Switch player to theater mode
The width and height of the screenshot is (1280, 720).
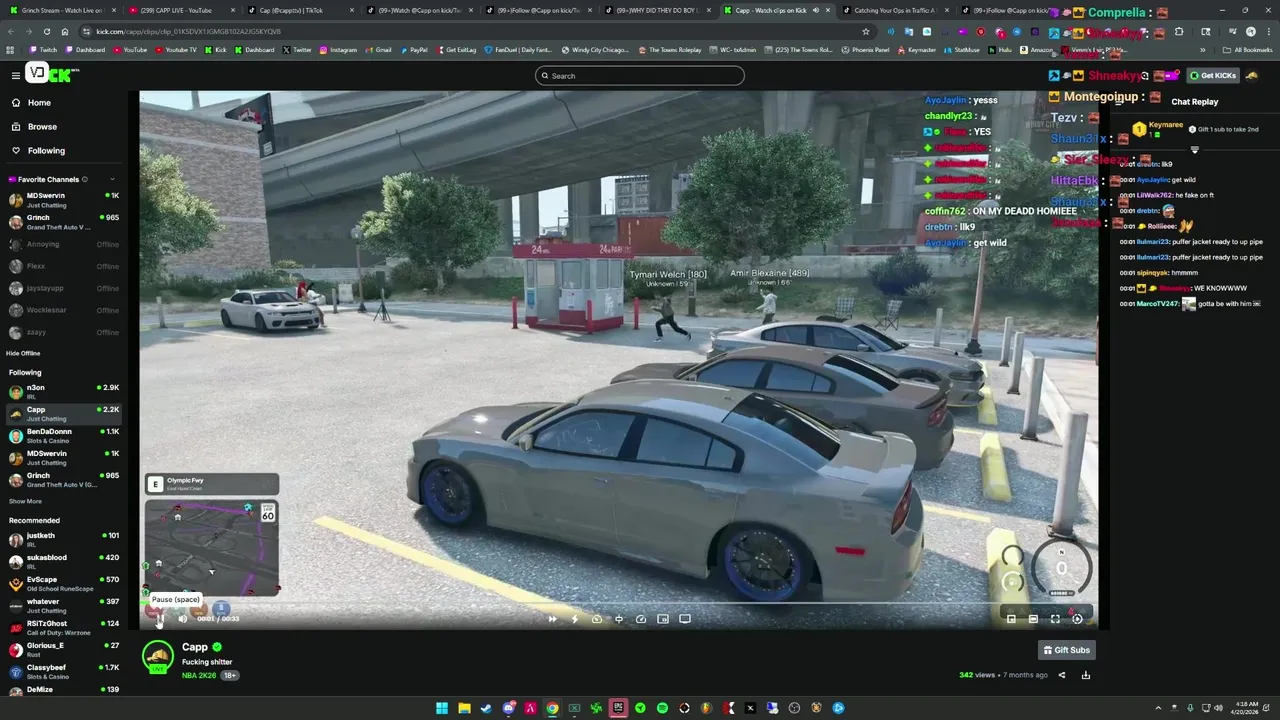pyautogui.click(x=1033, y=619)
